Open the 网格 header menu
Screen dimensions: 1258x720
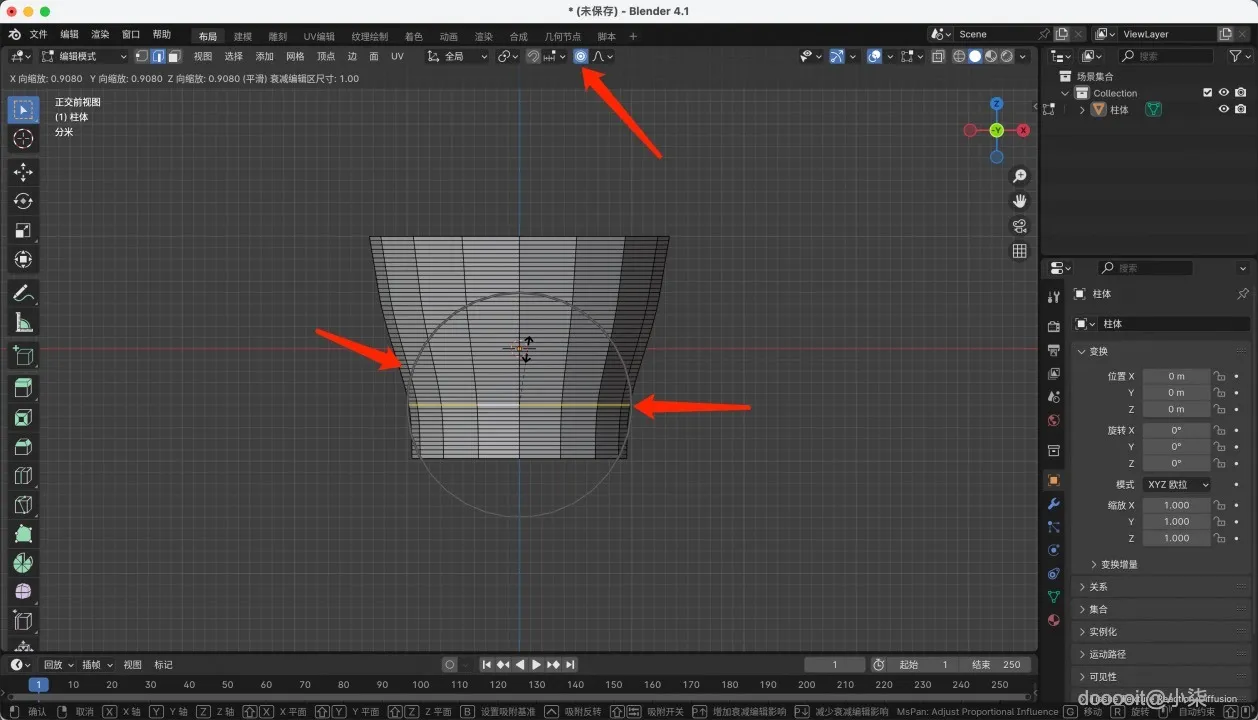pyautogui.click(x=295, y=56)
